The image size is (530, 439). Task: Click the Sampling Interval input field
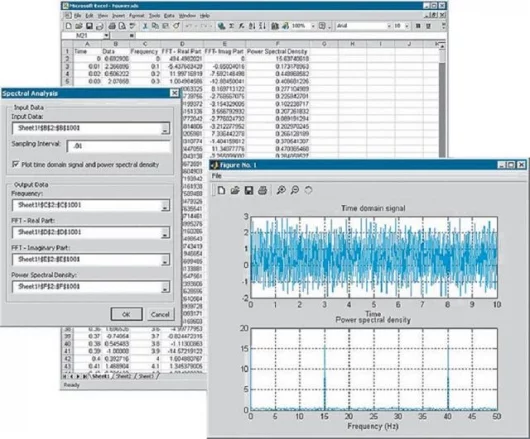(x=118, y=146)
